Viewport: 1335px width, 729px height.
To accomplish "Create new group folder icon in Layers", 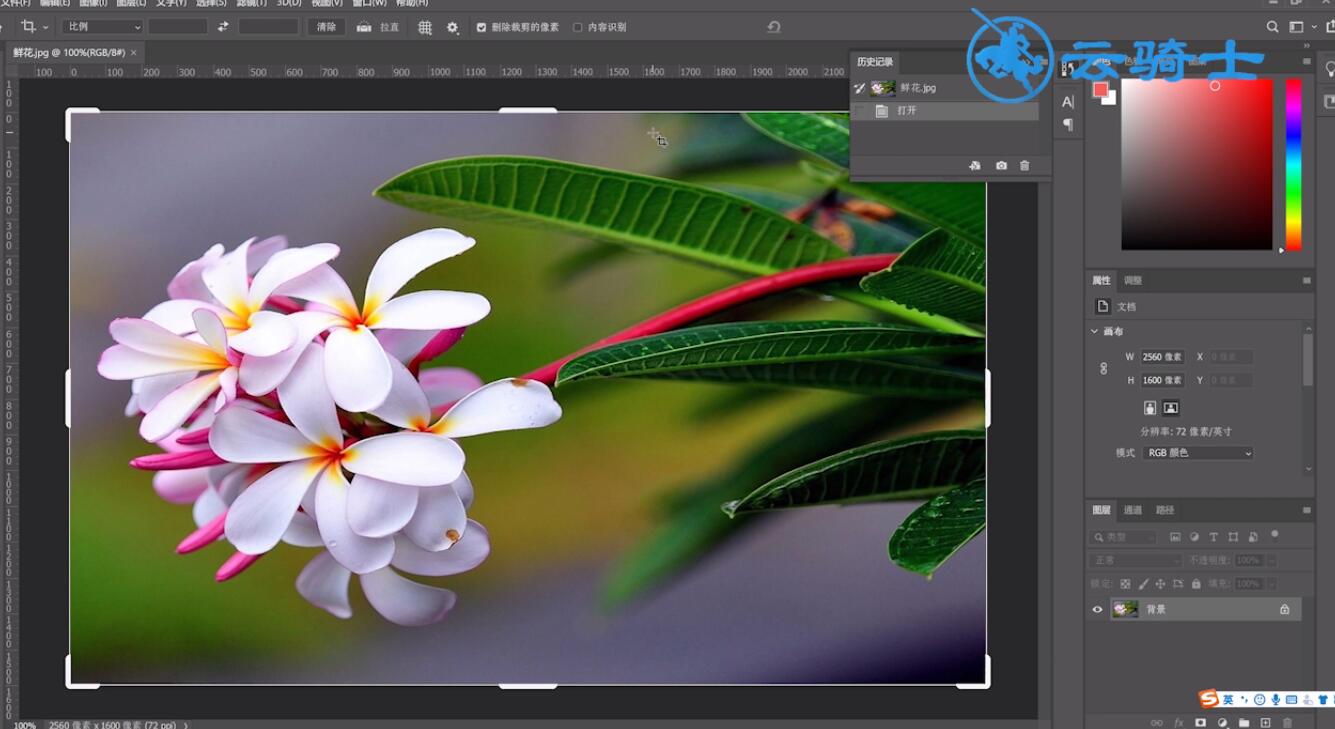I will (1244, 722).
